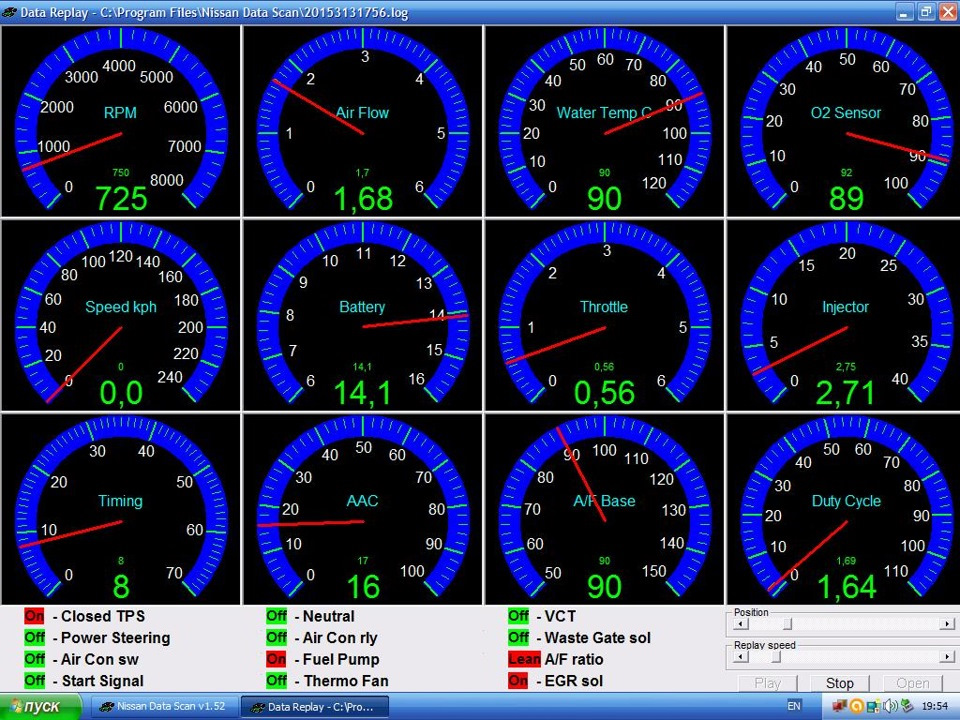Click the Air Con sw Off indicator
Viewport: 960px width, 720px height.
tap(34, 659)
